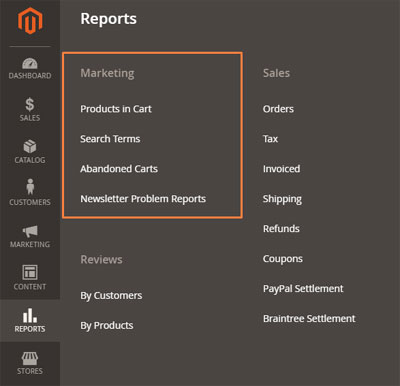
Task: Open the Orders sales report
Action: (278, 109)
